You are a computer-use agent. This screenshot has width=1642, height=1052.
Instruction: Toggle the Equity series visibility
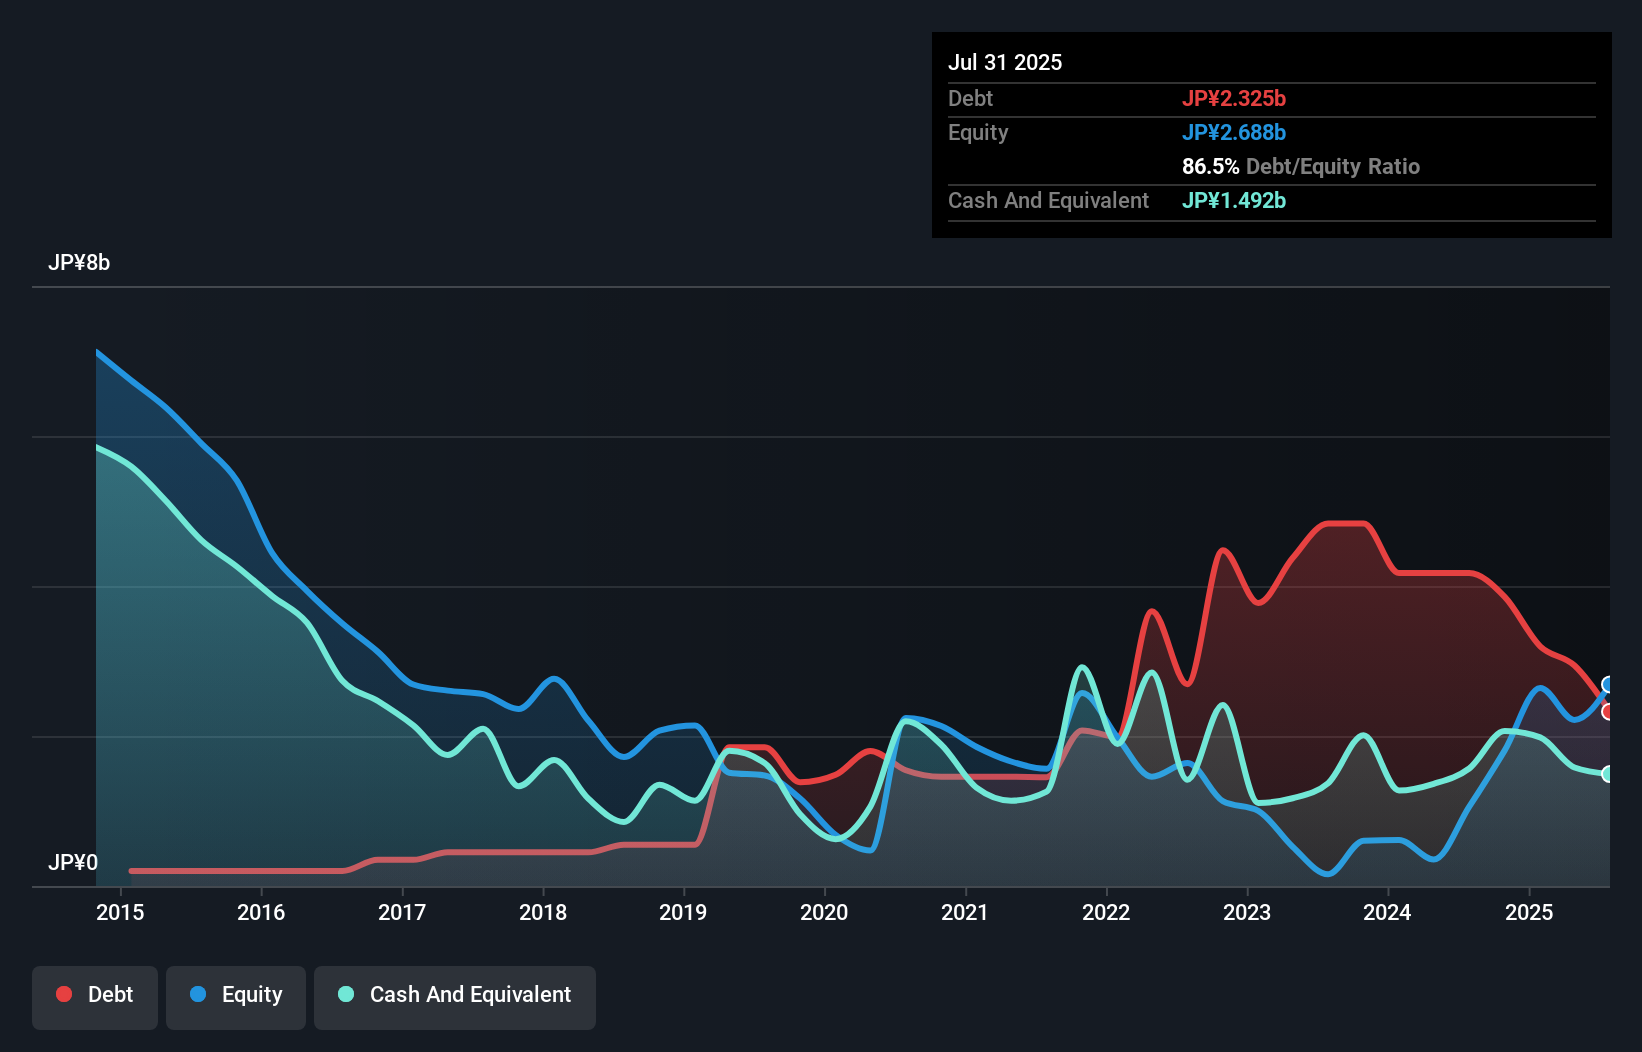tap(235, 995)
